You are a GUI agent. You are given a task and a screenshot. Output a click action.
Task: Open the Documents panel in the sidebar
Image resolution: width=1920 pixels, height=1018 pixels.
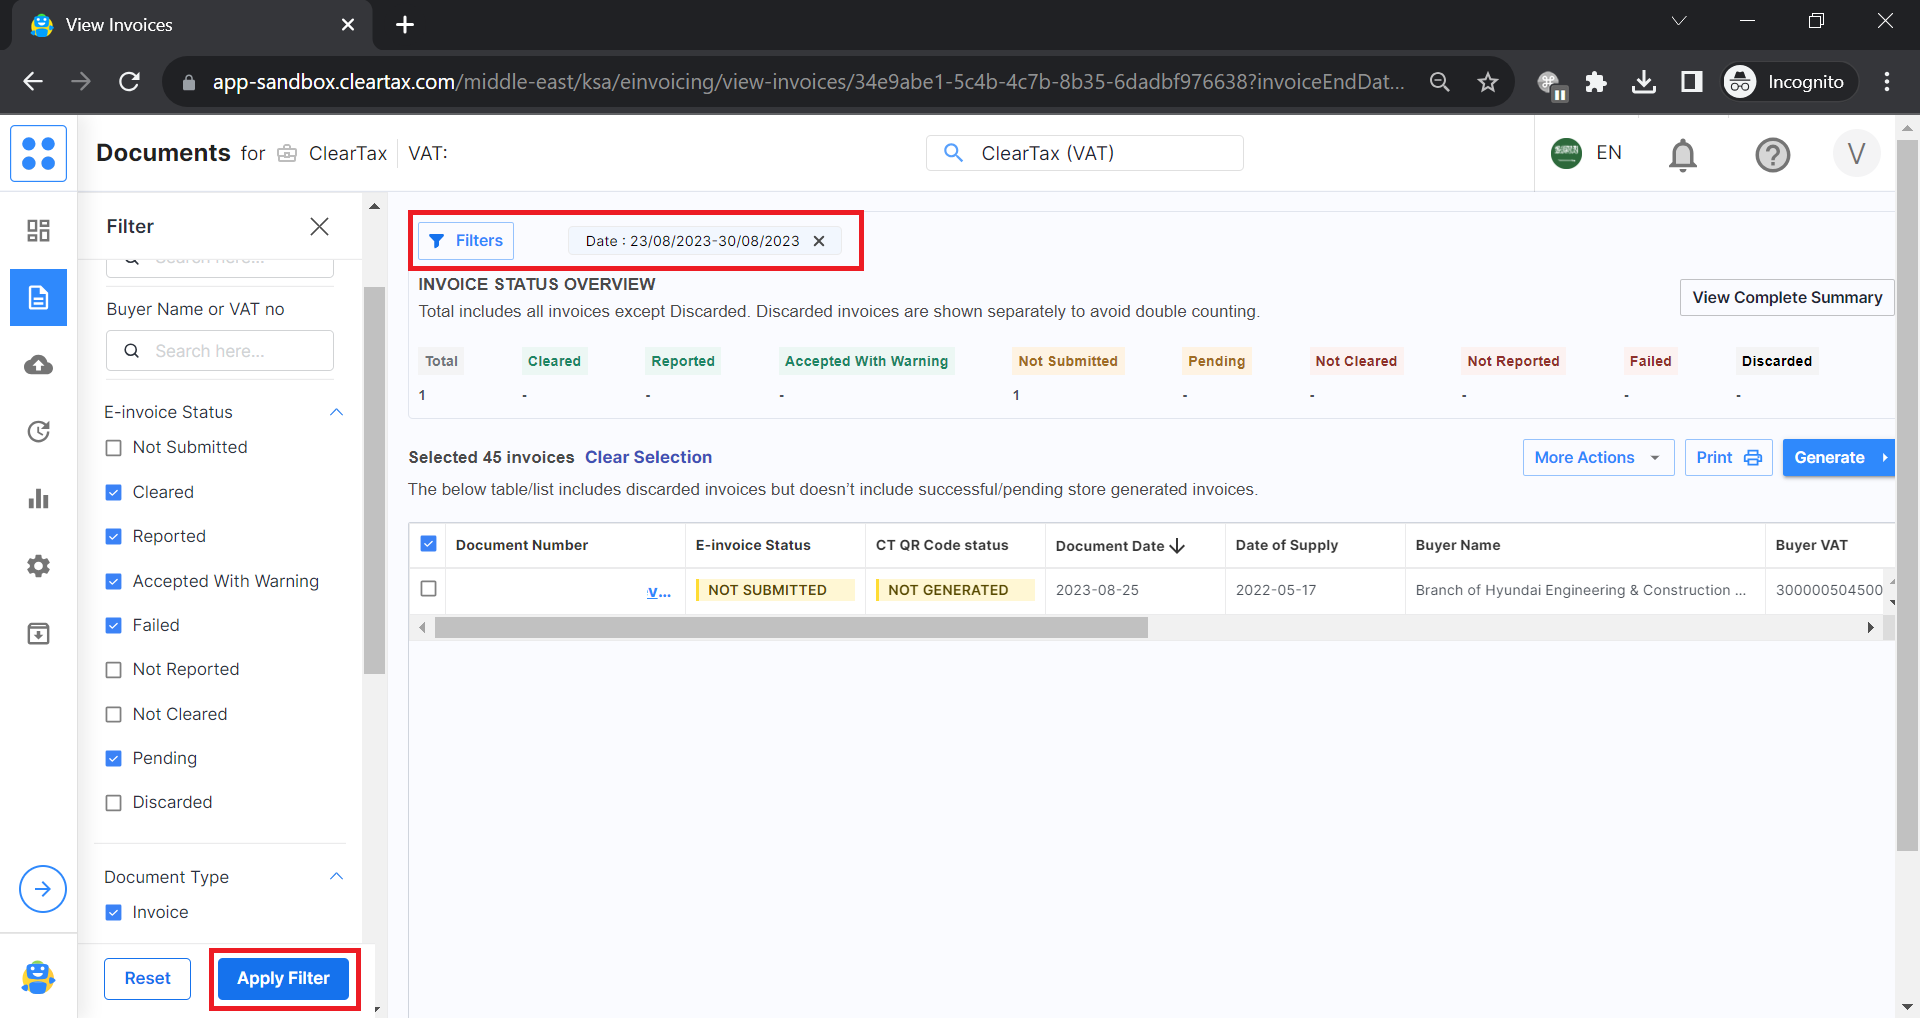(x=38, y=297)
